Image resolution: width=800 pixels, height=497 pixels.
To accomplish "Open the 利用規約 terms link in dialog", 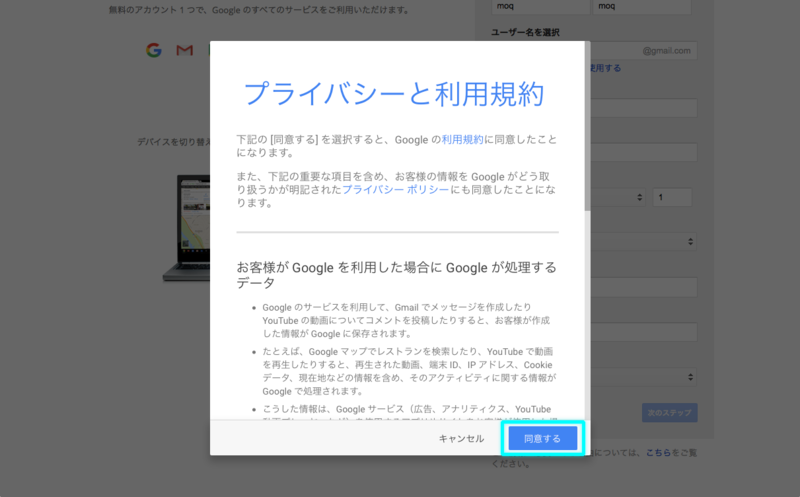I will (x=462, y=139).
